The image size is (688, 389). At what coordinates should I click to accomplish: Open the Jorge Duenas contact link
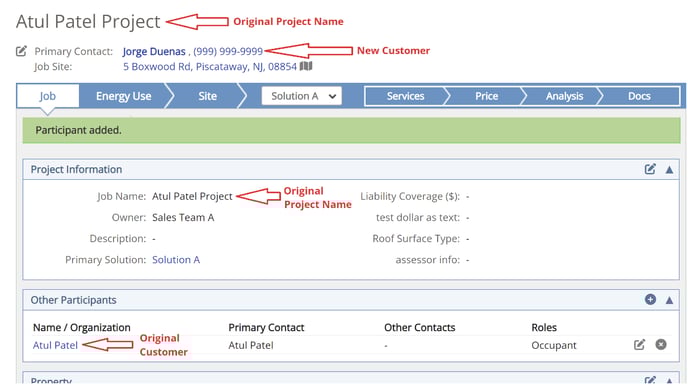point(154,51)
